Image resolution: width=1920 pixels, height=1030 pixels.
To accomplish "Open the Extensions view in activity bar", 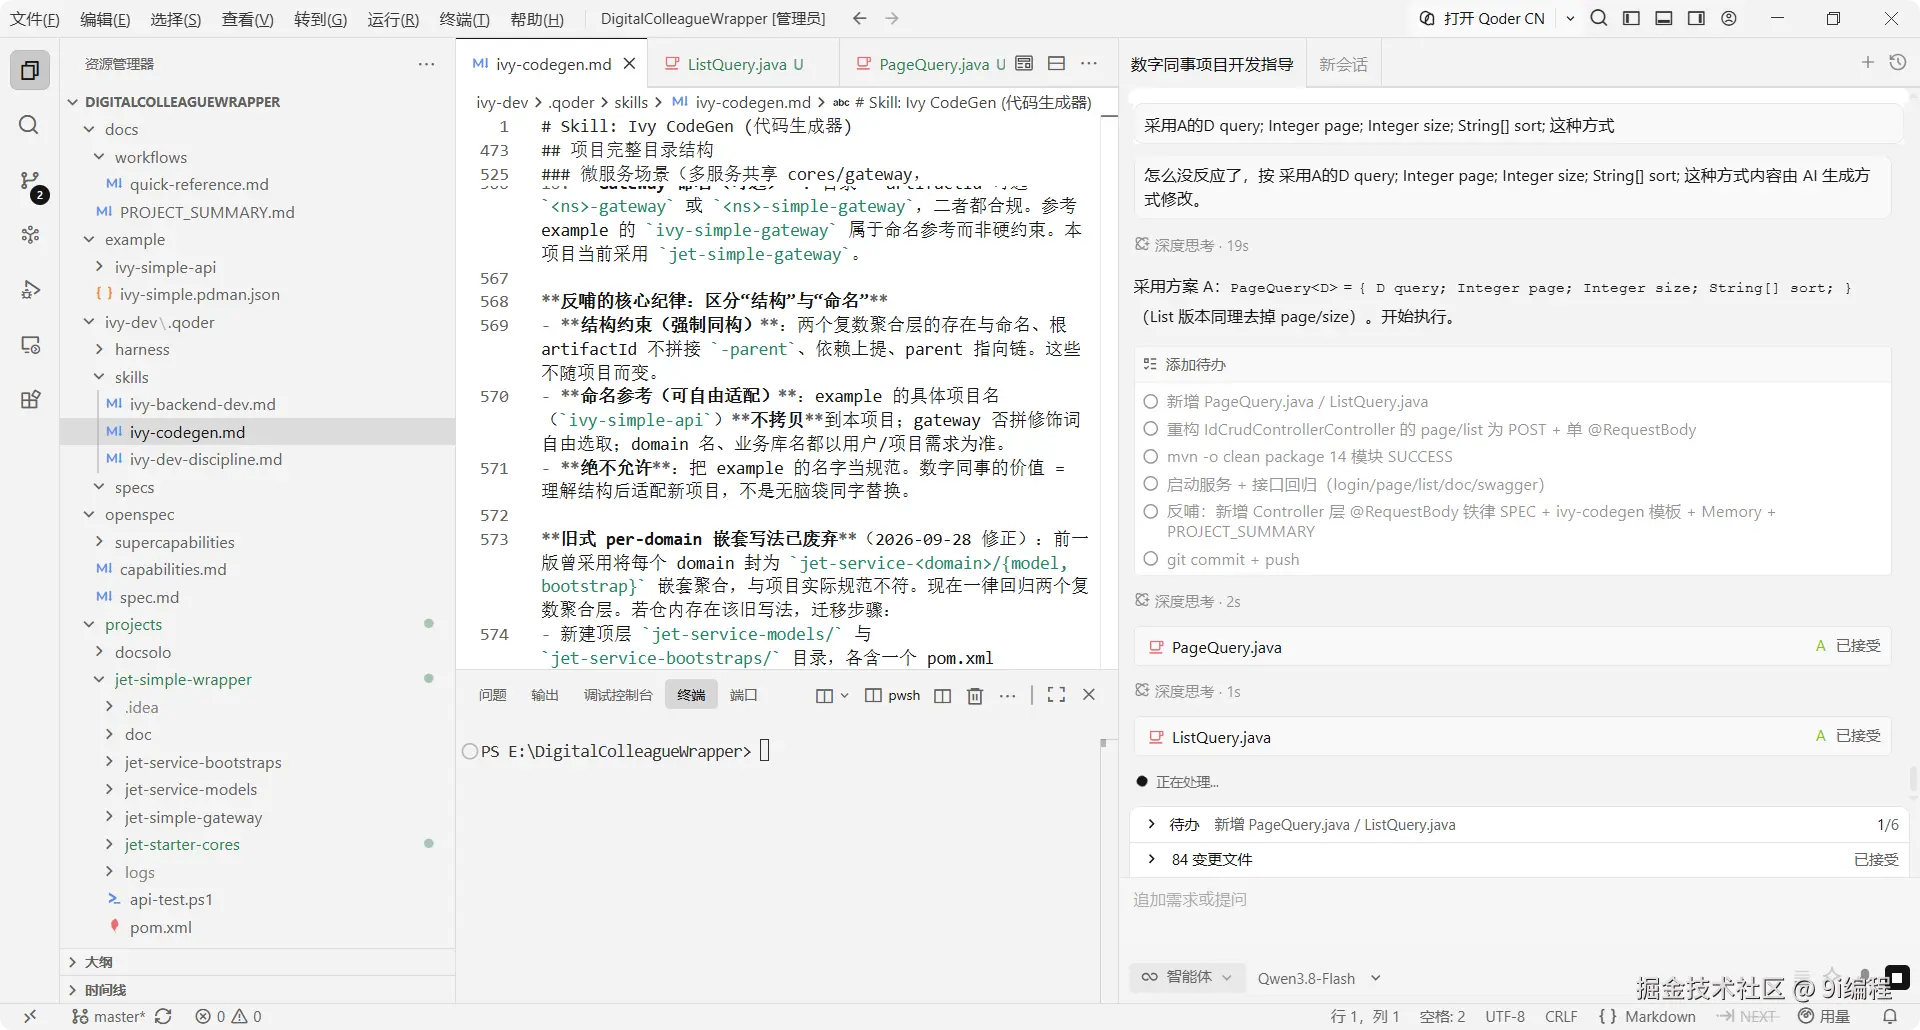I will [30, 400].
